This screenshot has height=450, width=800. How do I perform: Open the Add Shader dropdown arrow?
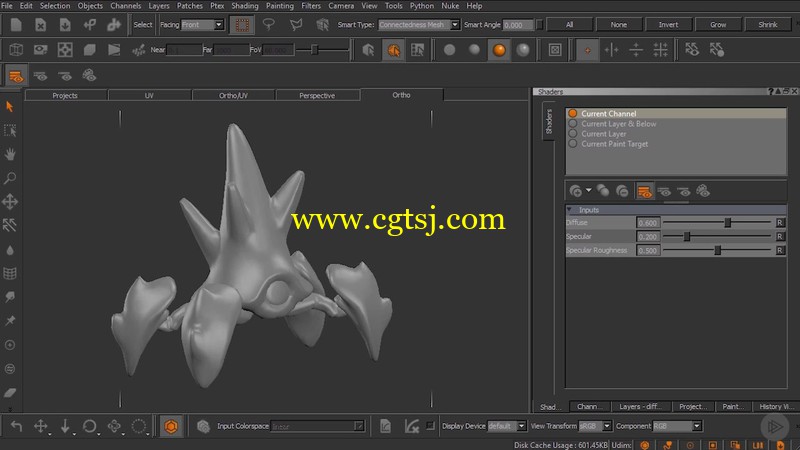(588, 190)
